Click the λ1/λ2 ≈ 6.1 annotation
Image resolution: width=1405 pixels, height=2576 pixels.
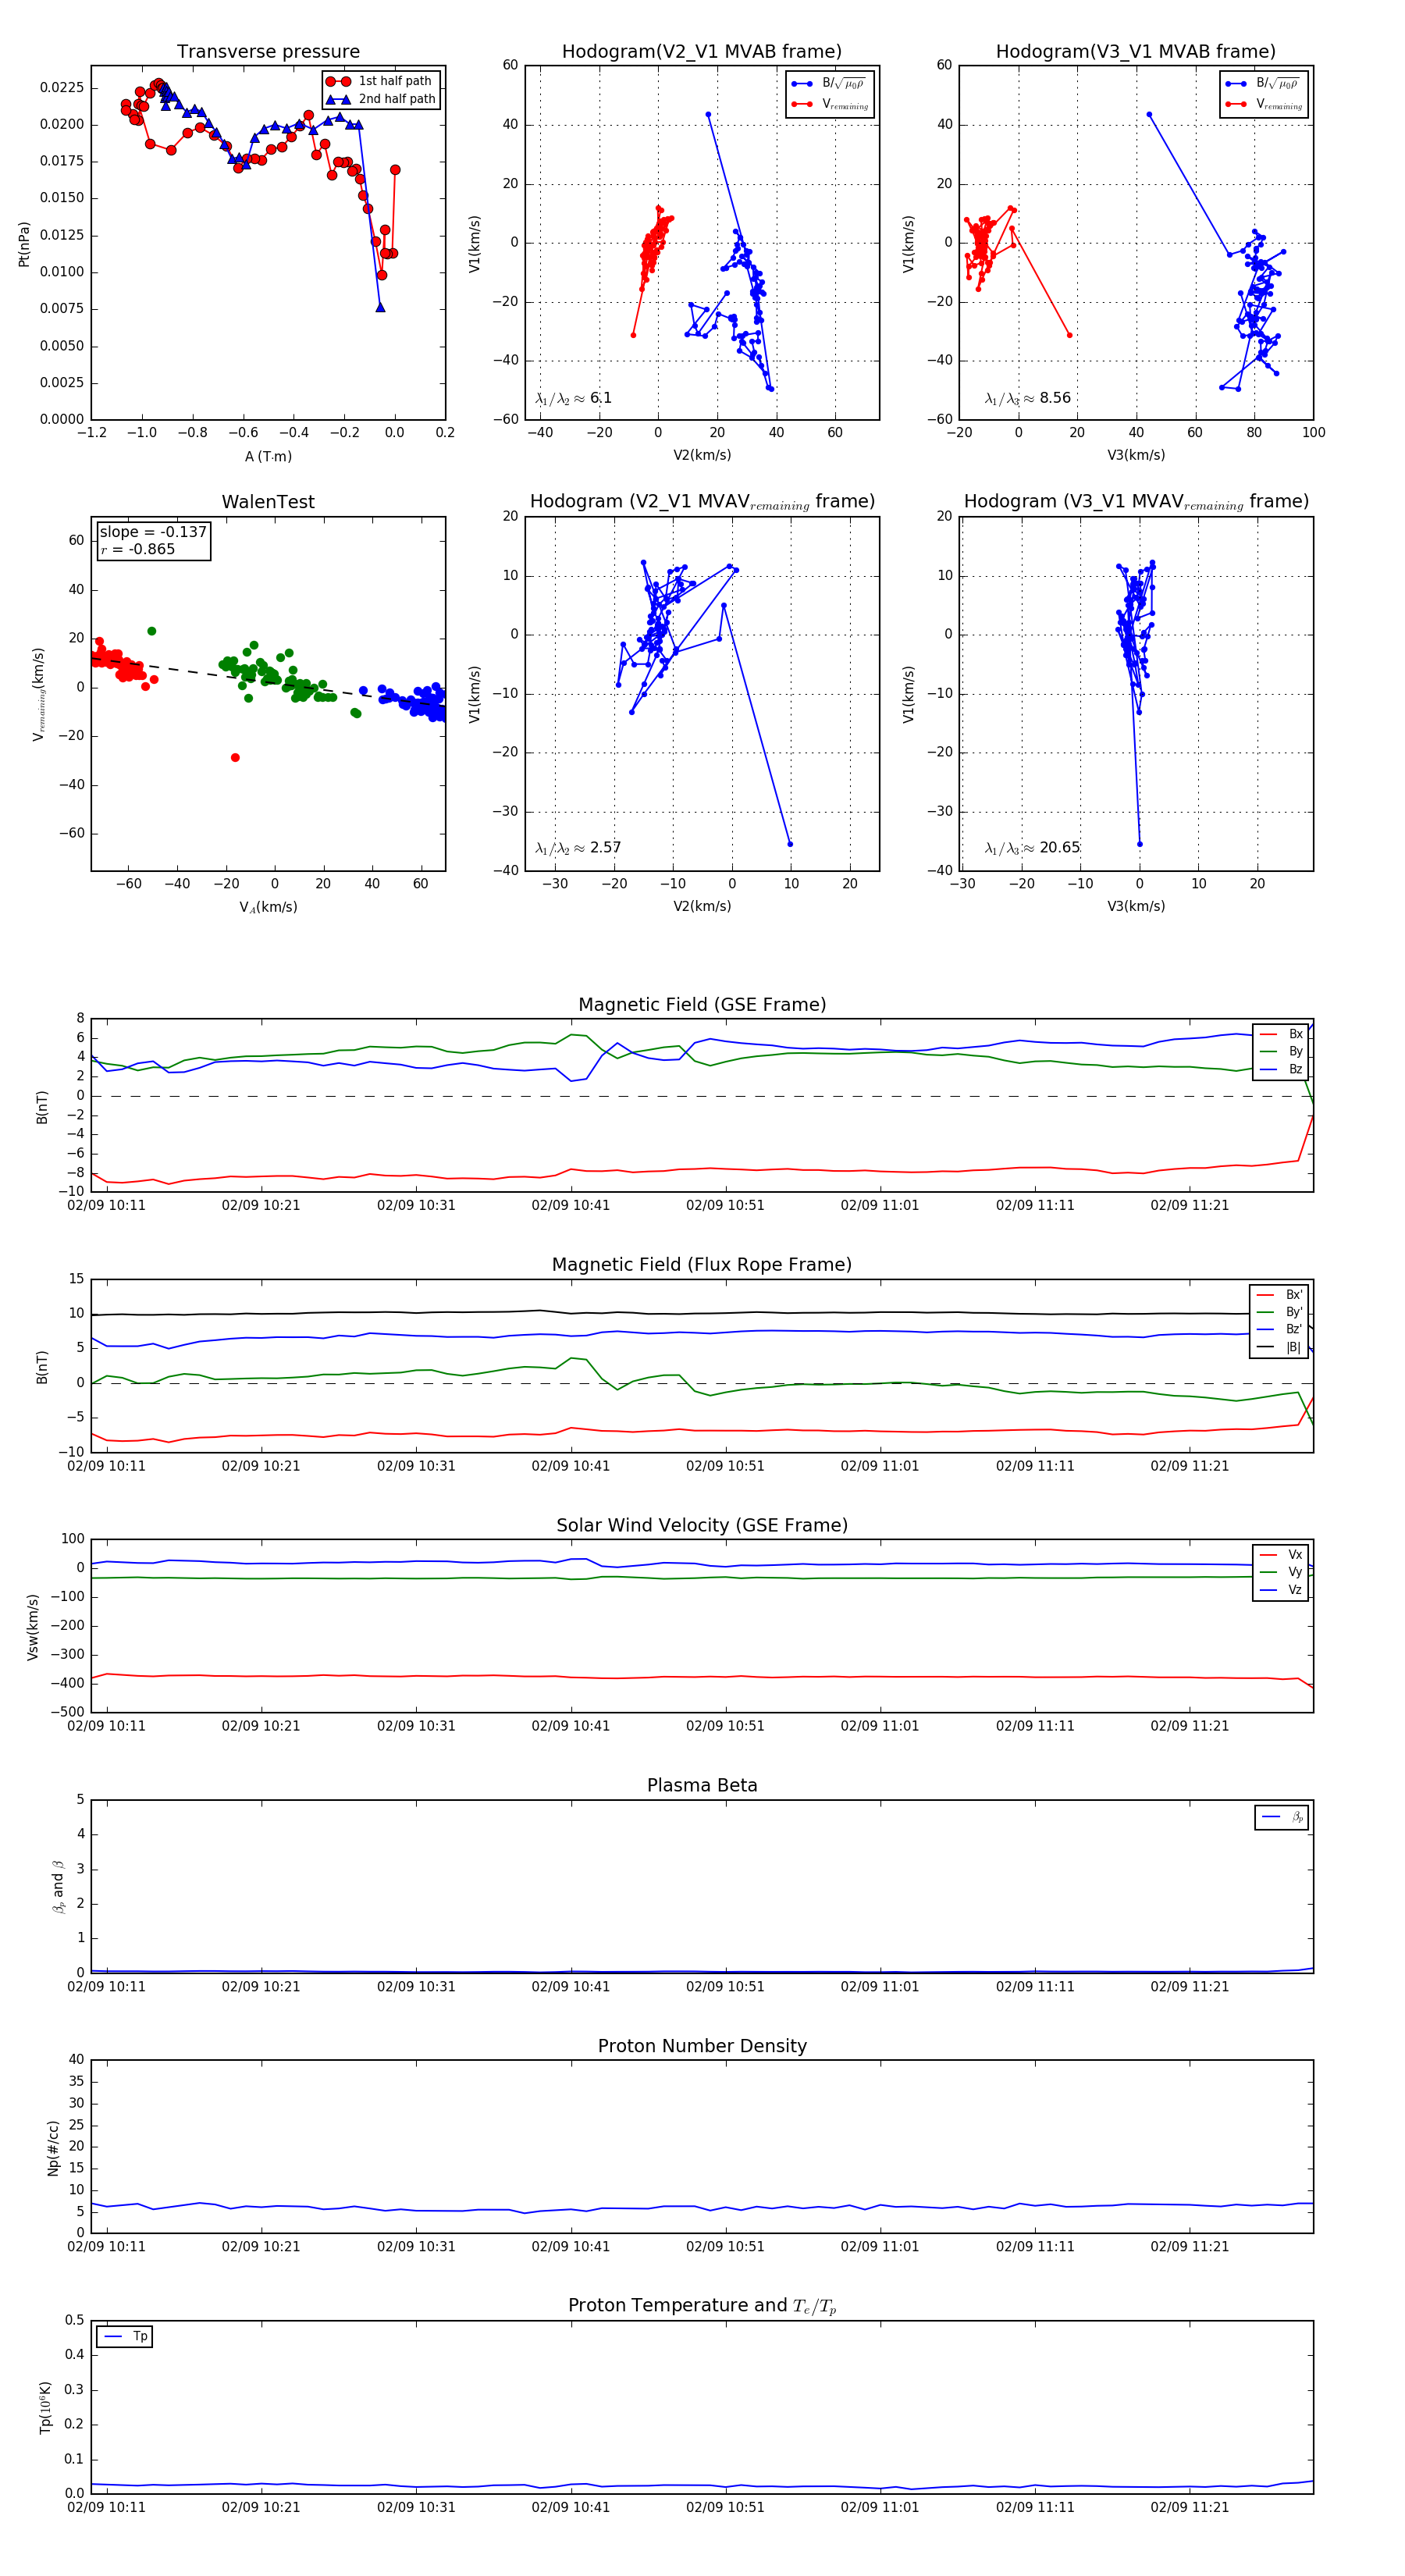(x=573, y=398)
